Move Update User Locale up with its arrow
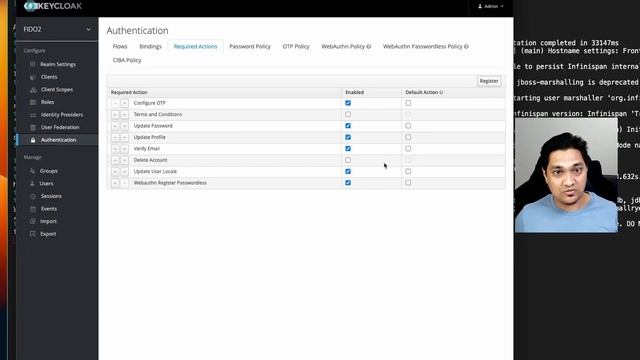640x360 pixels. coord(115,172)
